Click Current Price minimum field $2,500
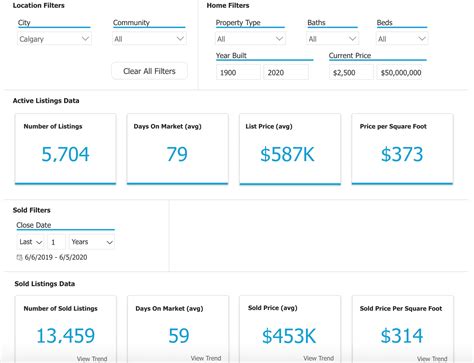474x363 pixels. tap(351, 72)
